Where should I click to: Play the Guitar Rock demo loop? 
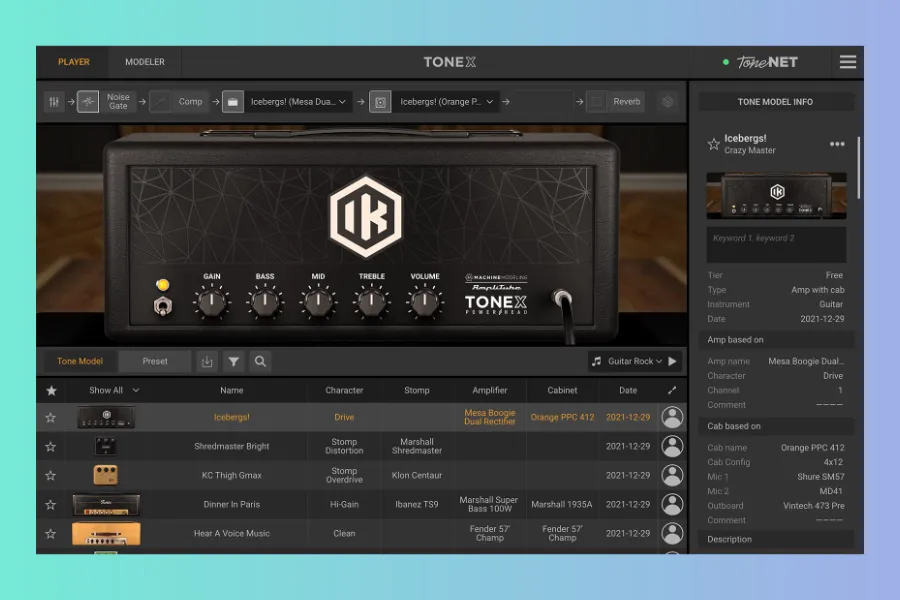(673, 362)
